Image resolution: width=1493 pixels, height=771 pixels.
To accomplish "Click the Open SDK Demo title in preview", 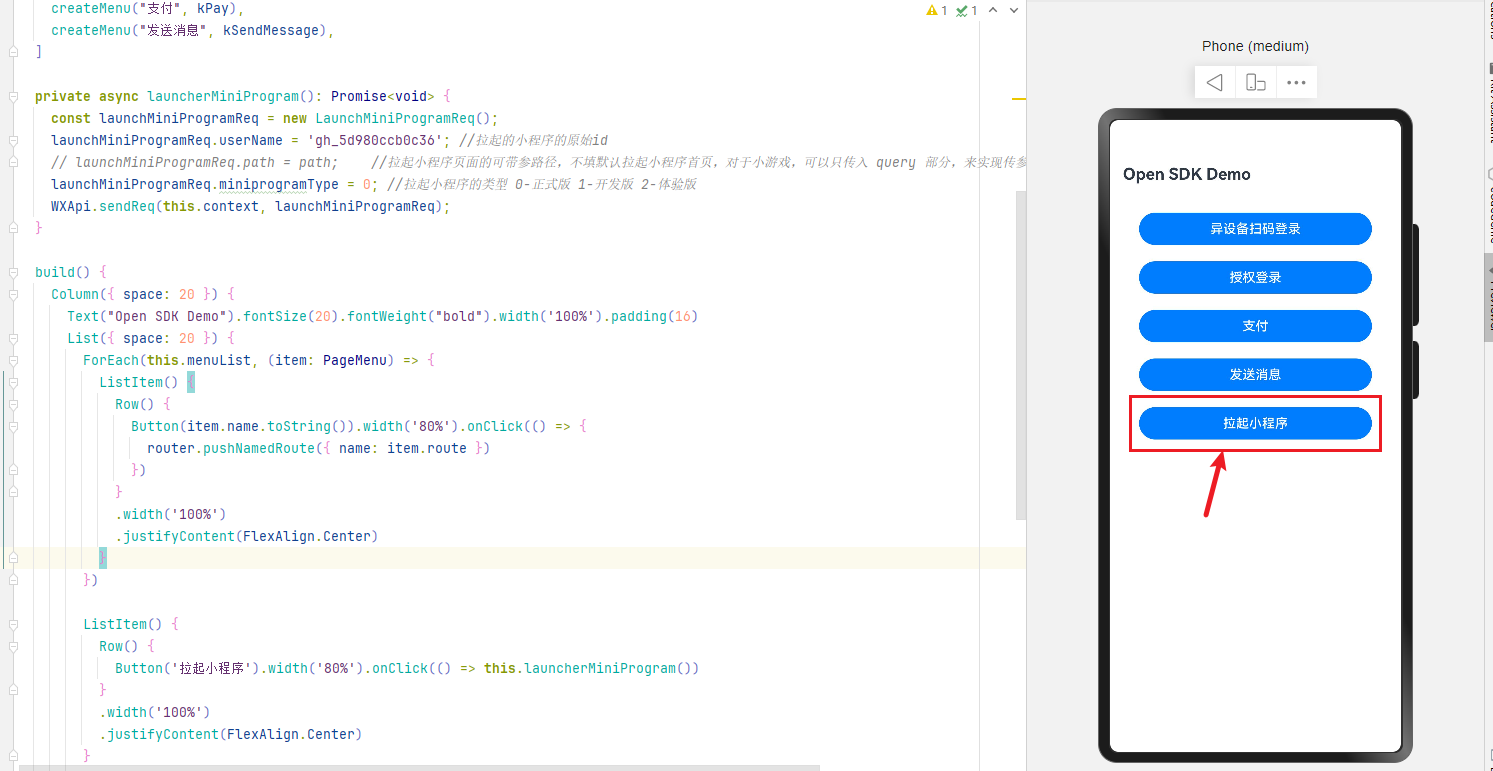I will [x=1186, y=174].
